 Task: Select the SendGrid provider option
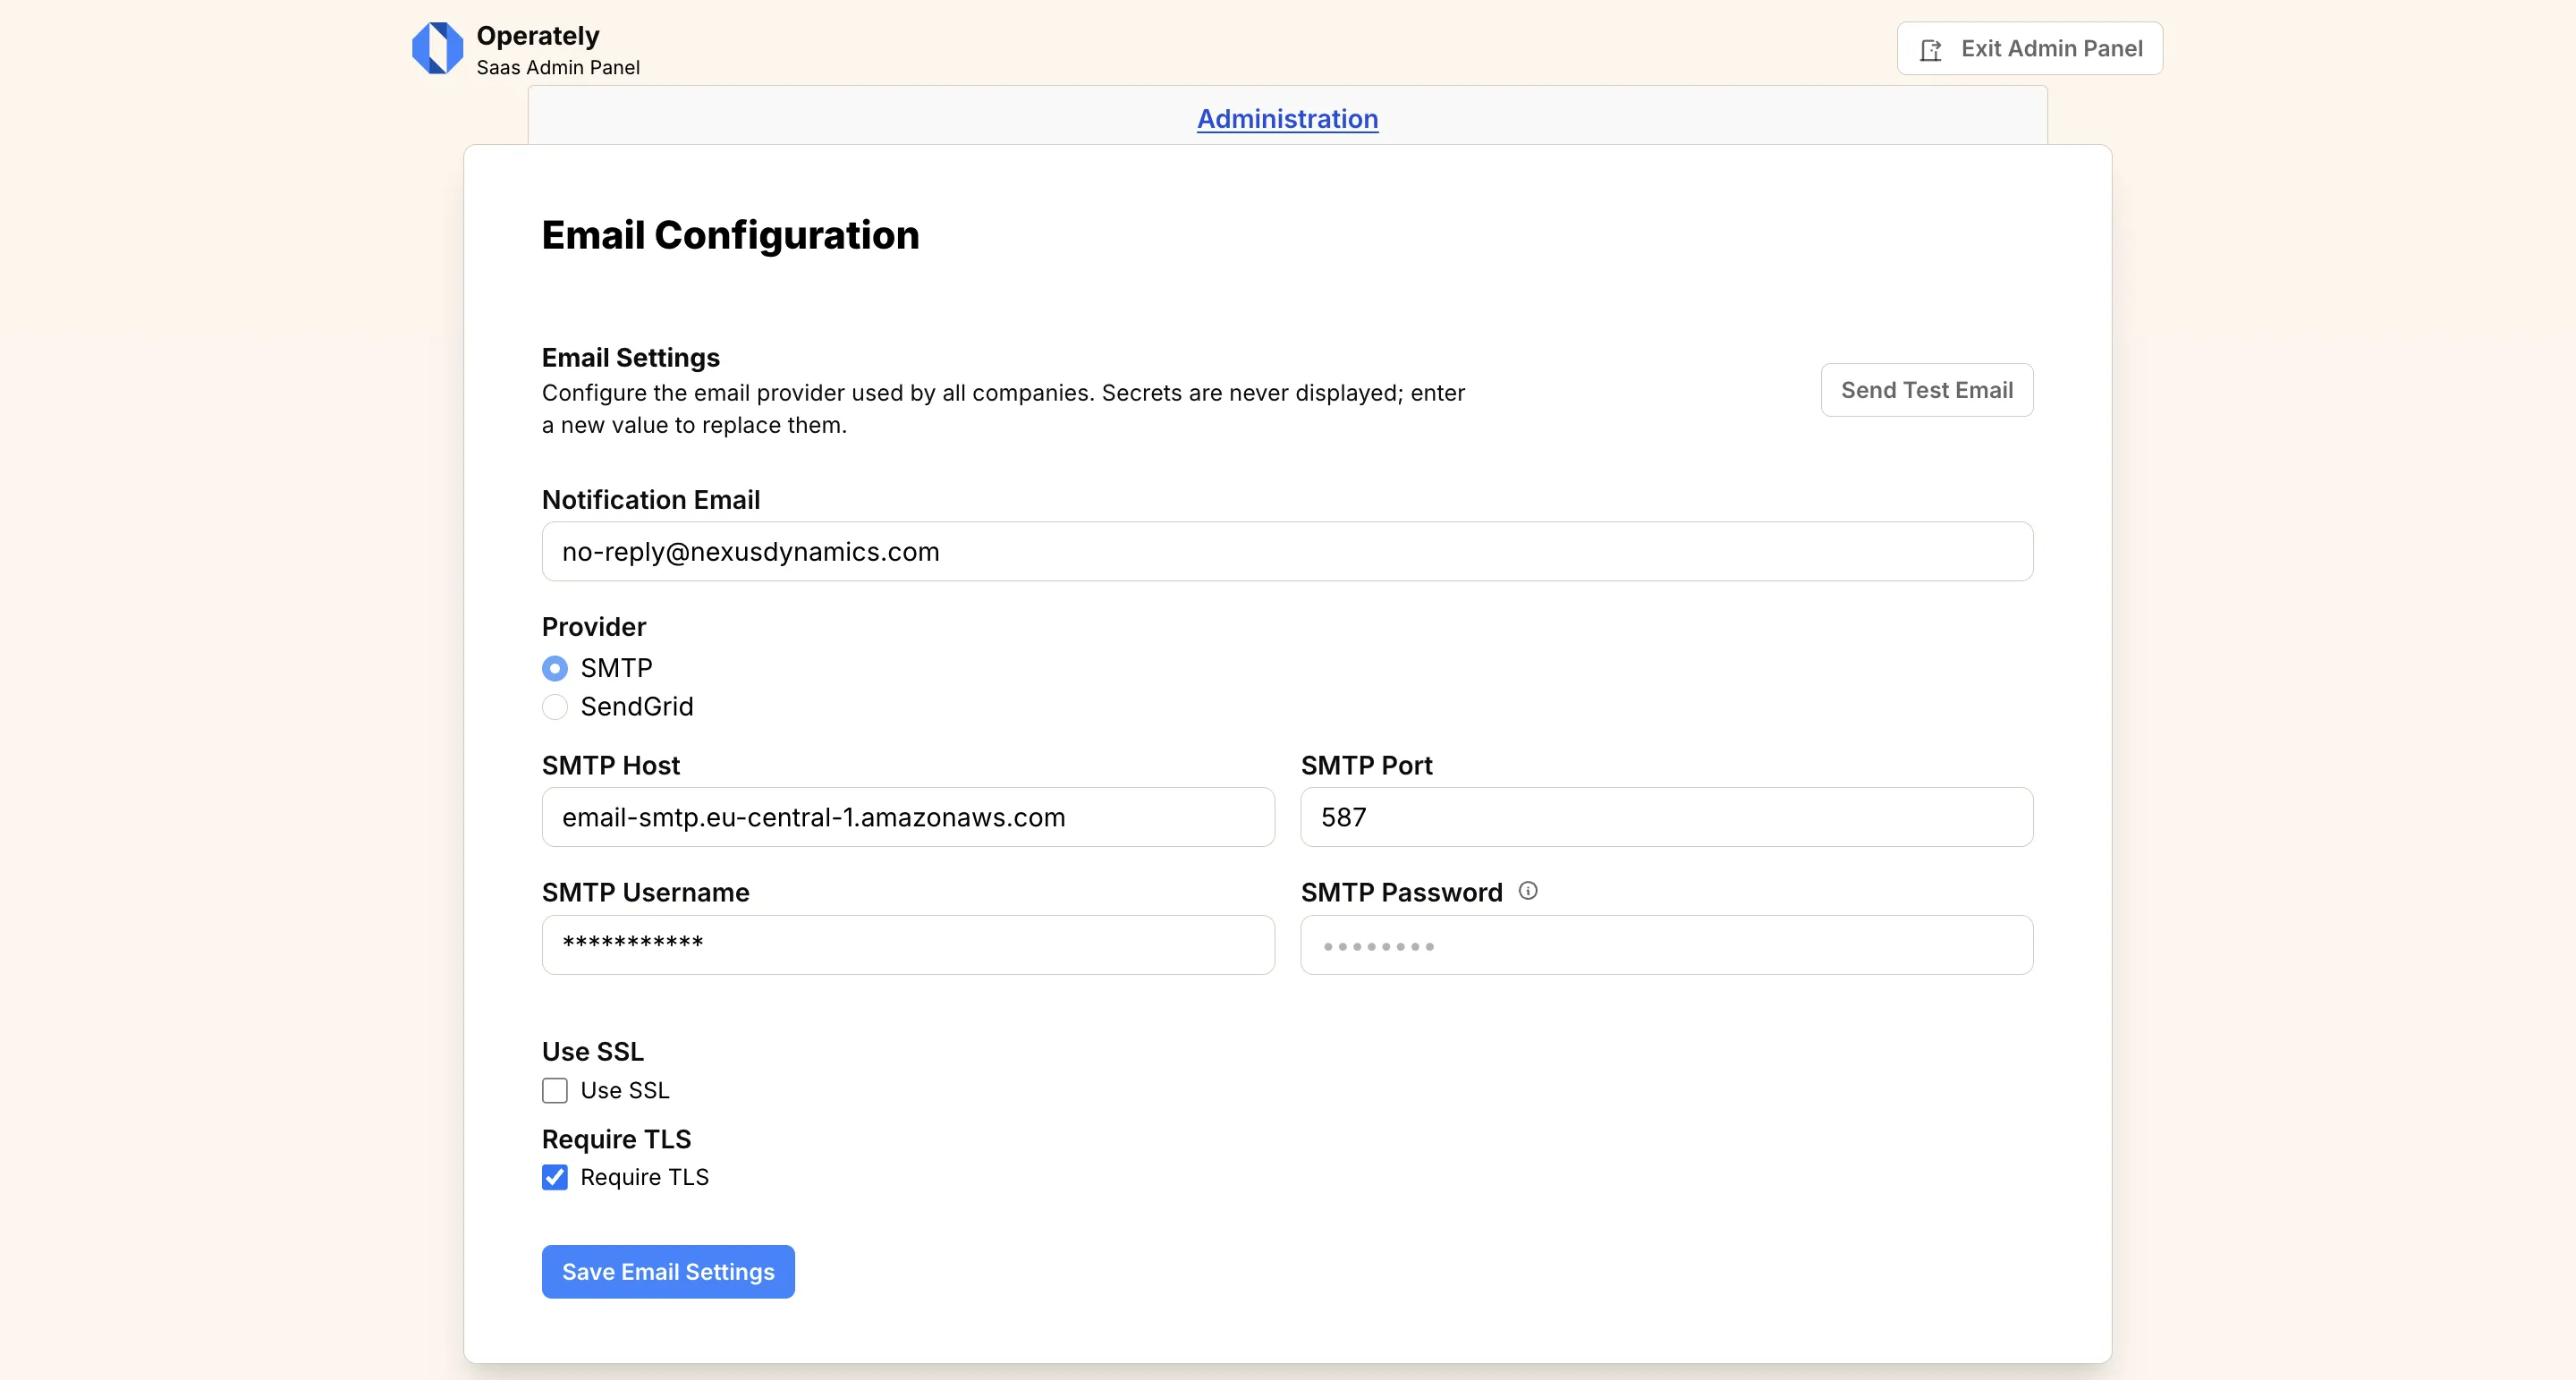pos(555,707)
